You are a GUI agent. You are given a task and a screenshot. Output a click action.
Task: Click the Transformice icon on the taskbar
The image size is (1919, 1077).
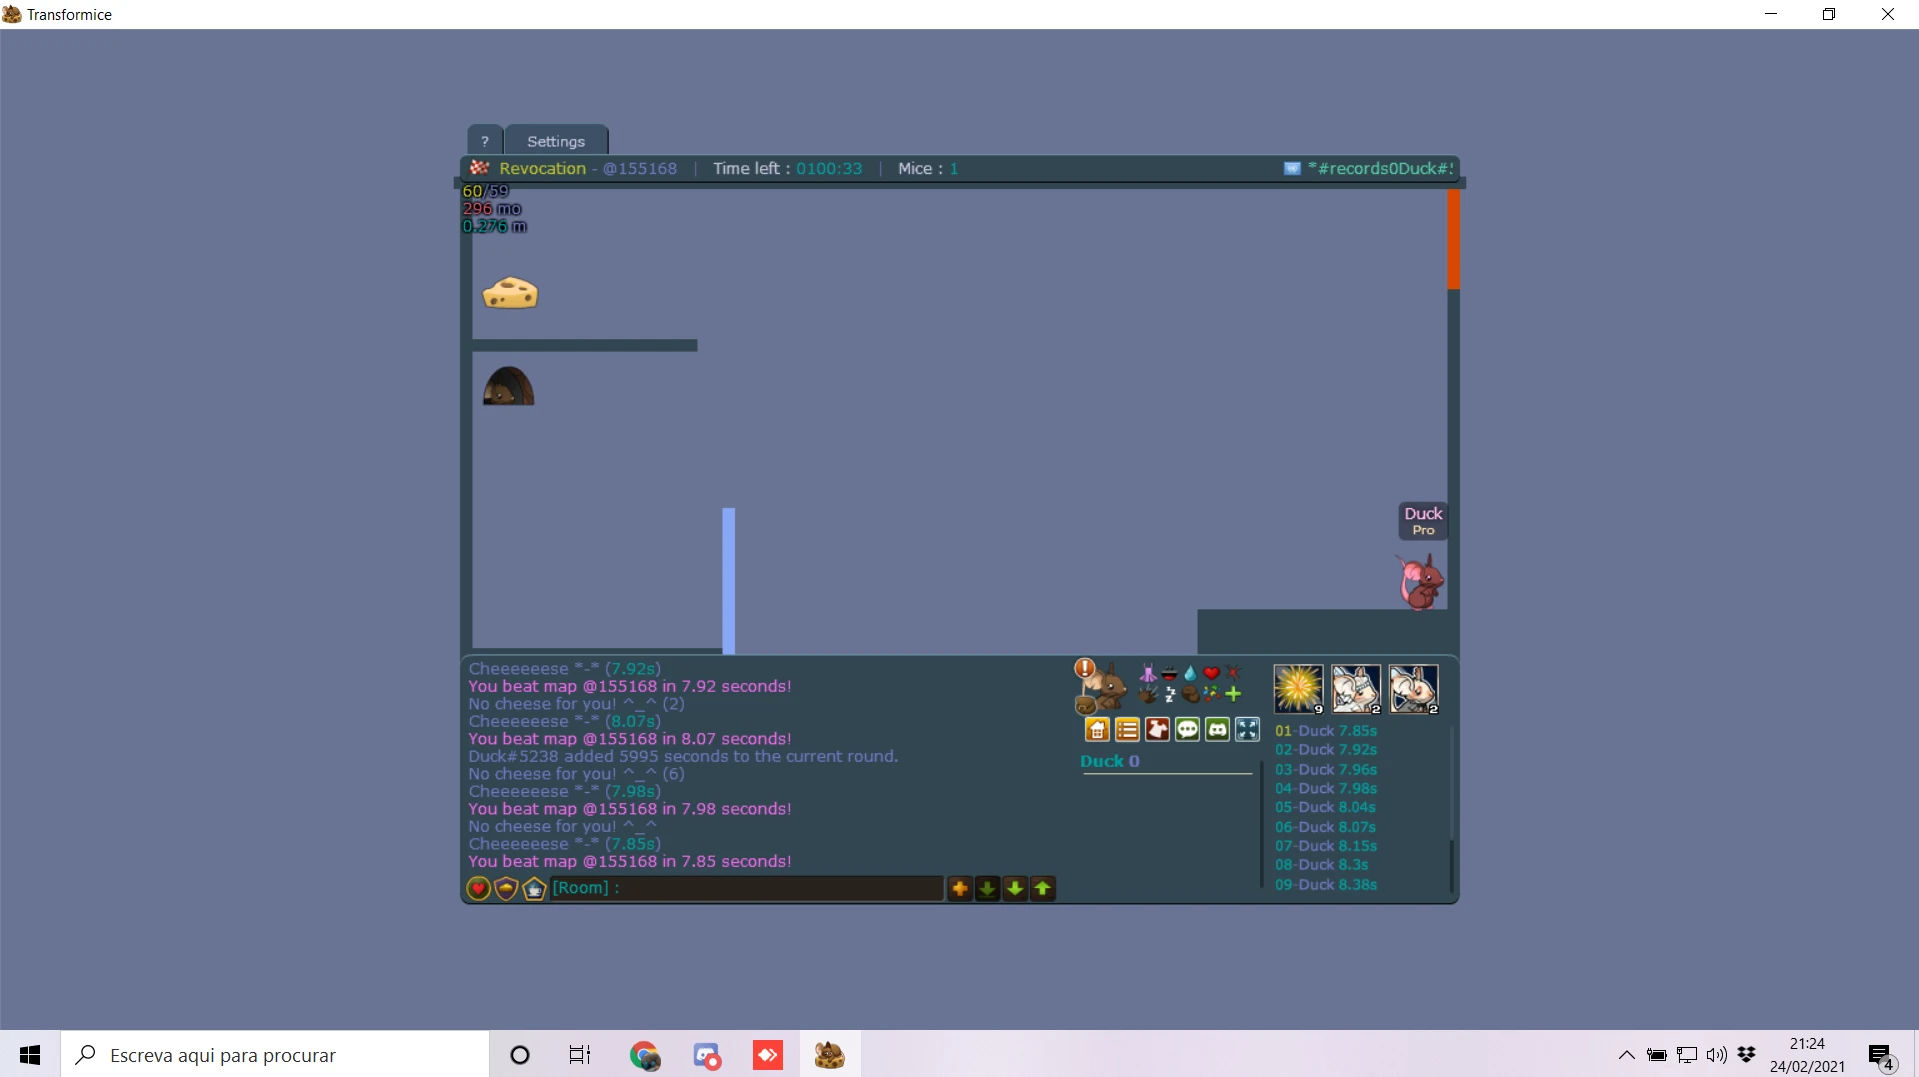pos(829,1055)
